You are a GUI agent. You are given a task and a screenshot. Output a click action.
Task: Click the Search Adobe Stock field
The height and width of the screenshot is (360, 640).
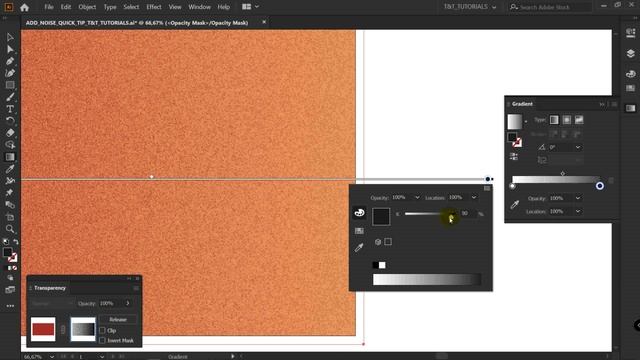(550, 7)
